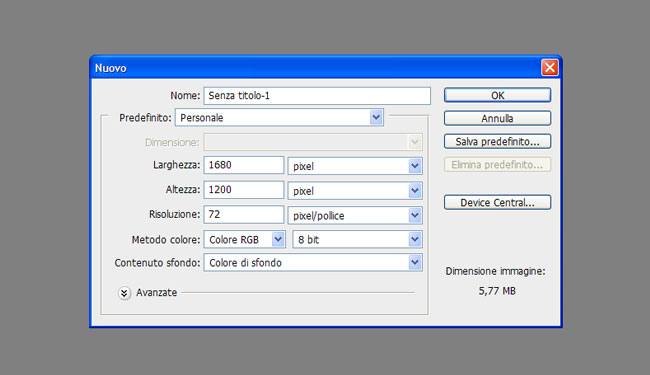This screenshot has width=650, height=375.
Task: Click the greyed Elimina predefinito button
Action: coord(497,165)
